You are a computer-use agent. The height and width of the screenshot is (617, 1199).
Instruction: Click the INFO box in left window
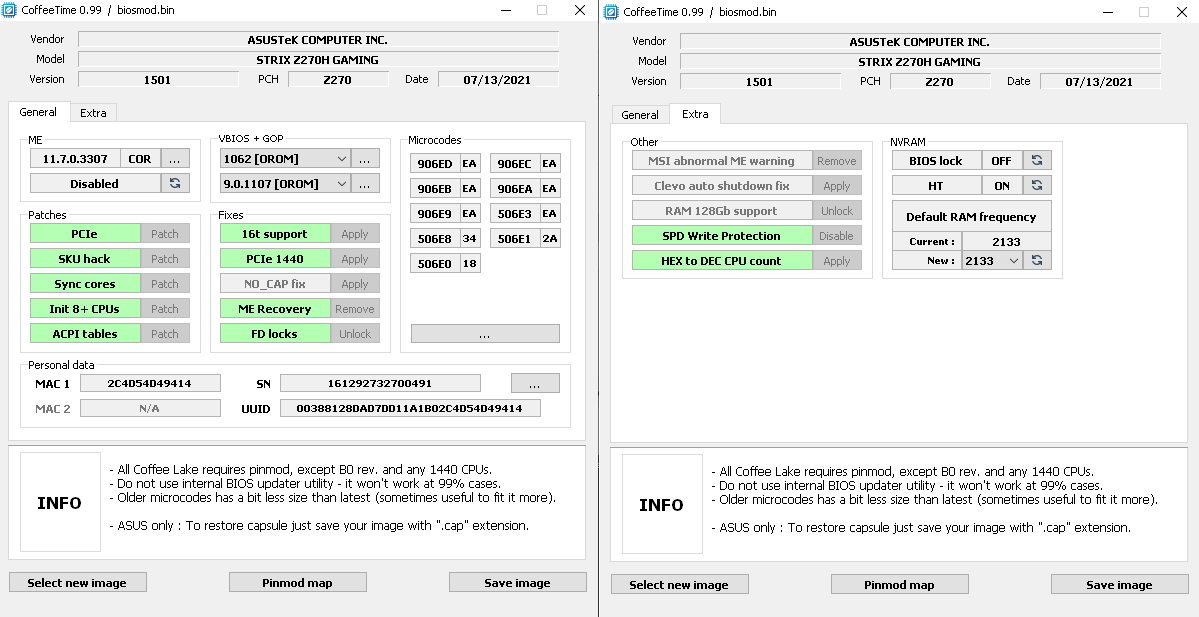click(x=60, y=502)
